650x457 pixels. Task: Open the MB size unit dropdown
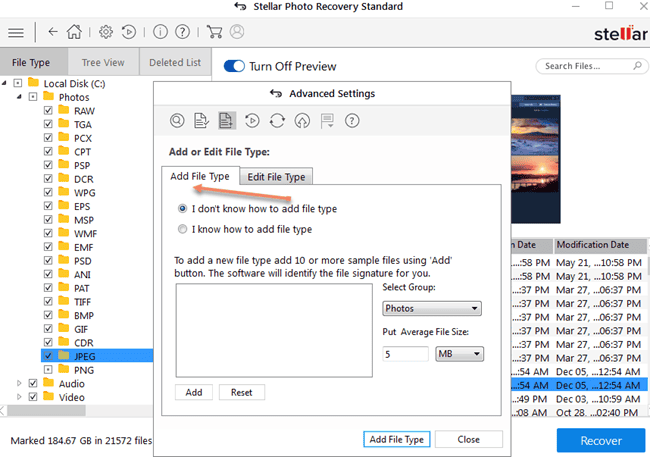point(459,354)
